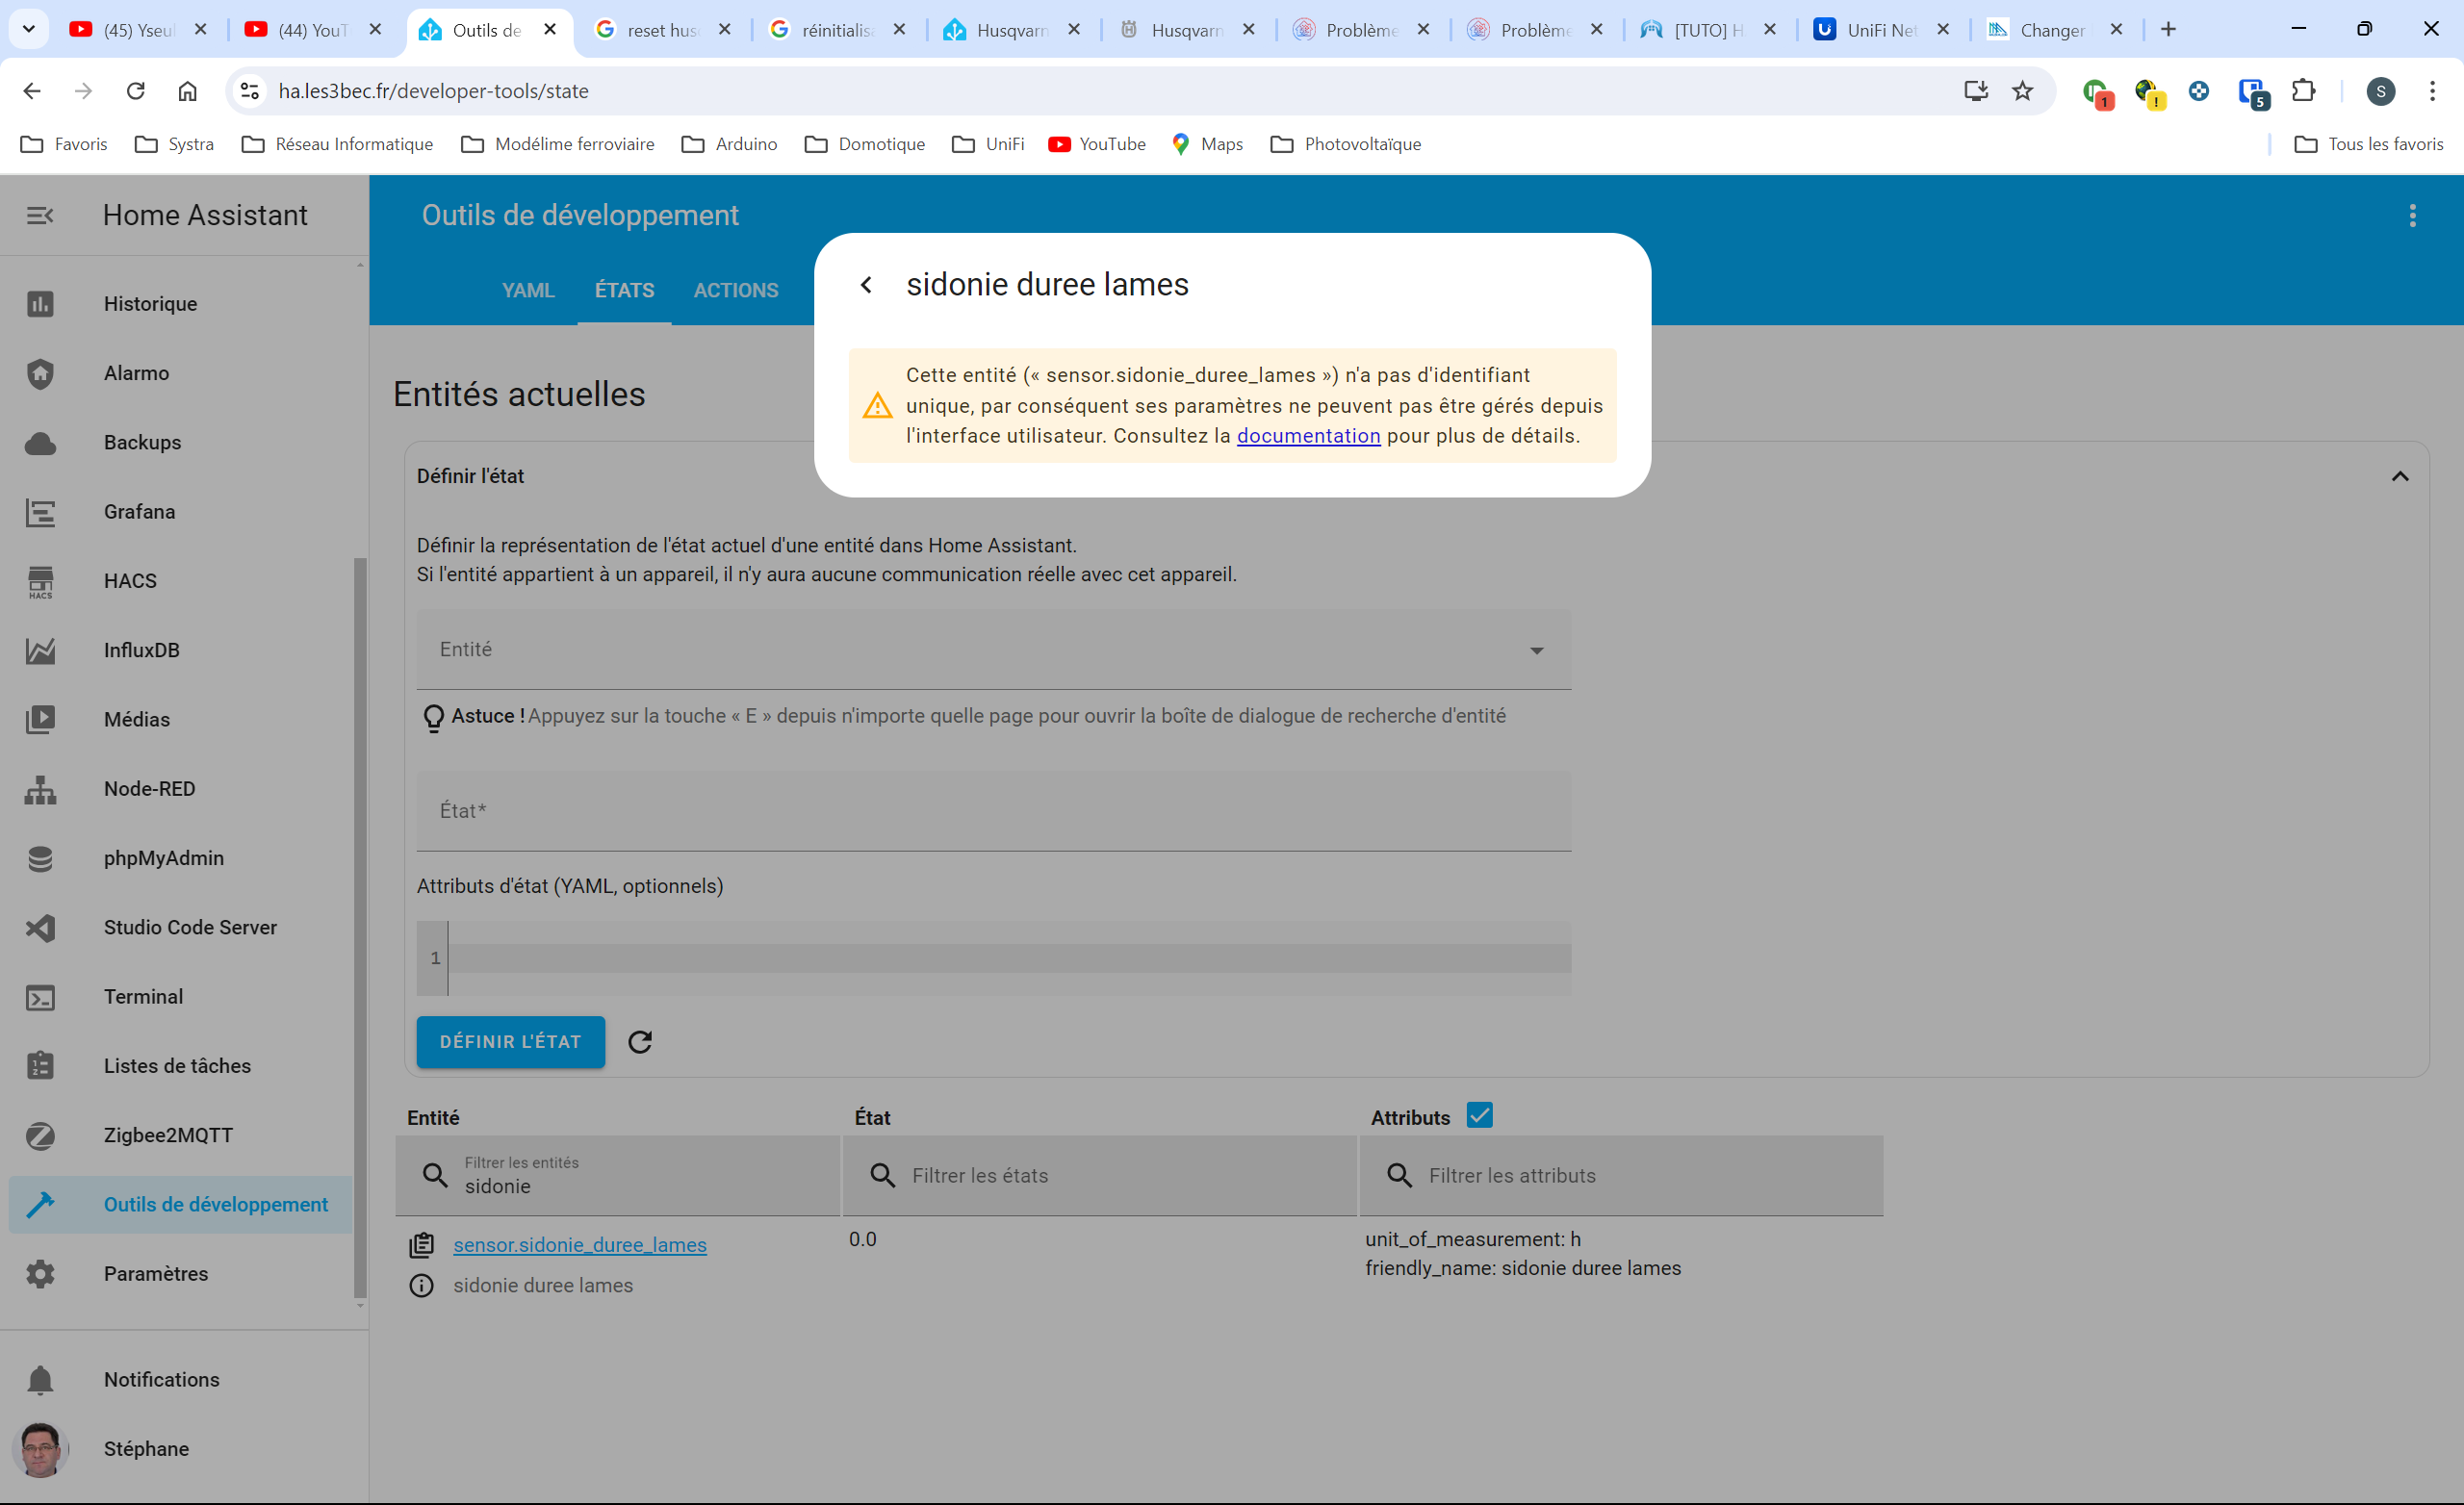The width and height of the screenshot is (2464, 1505).
Task: Open the three-dot menu in Outils de développement header
Action: [x=2412, y=215]
